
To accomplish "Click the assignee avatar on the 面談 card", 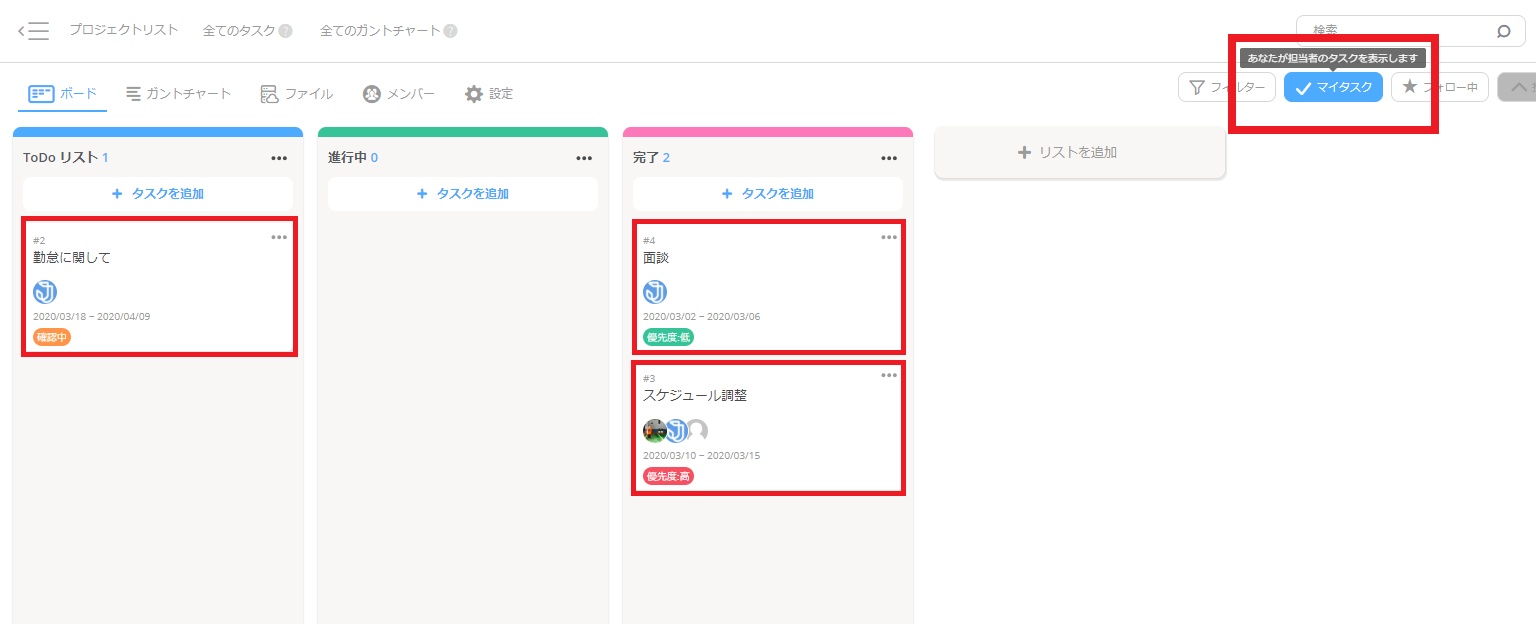I will point(656,291).
